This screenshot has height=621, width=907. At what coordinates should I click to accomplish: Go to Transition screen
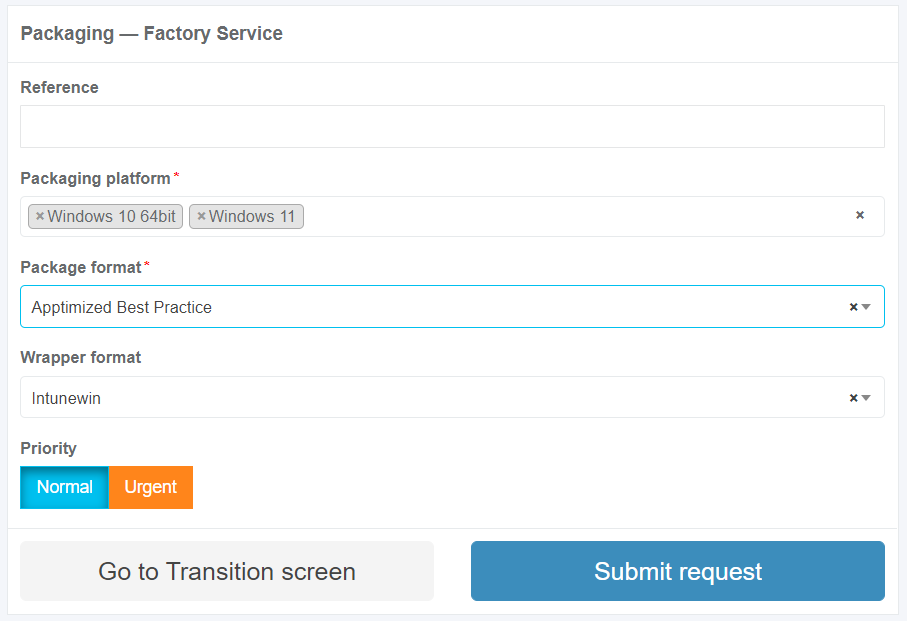227,571
